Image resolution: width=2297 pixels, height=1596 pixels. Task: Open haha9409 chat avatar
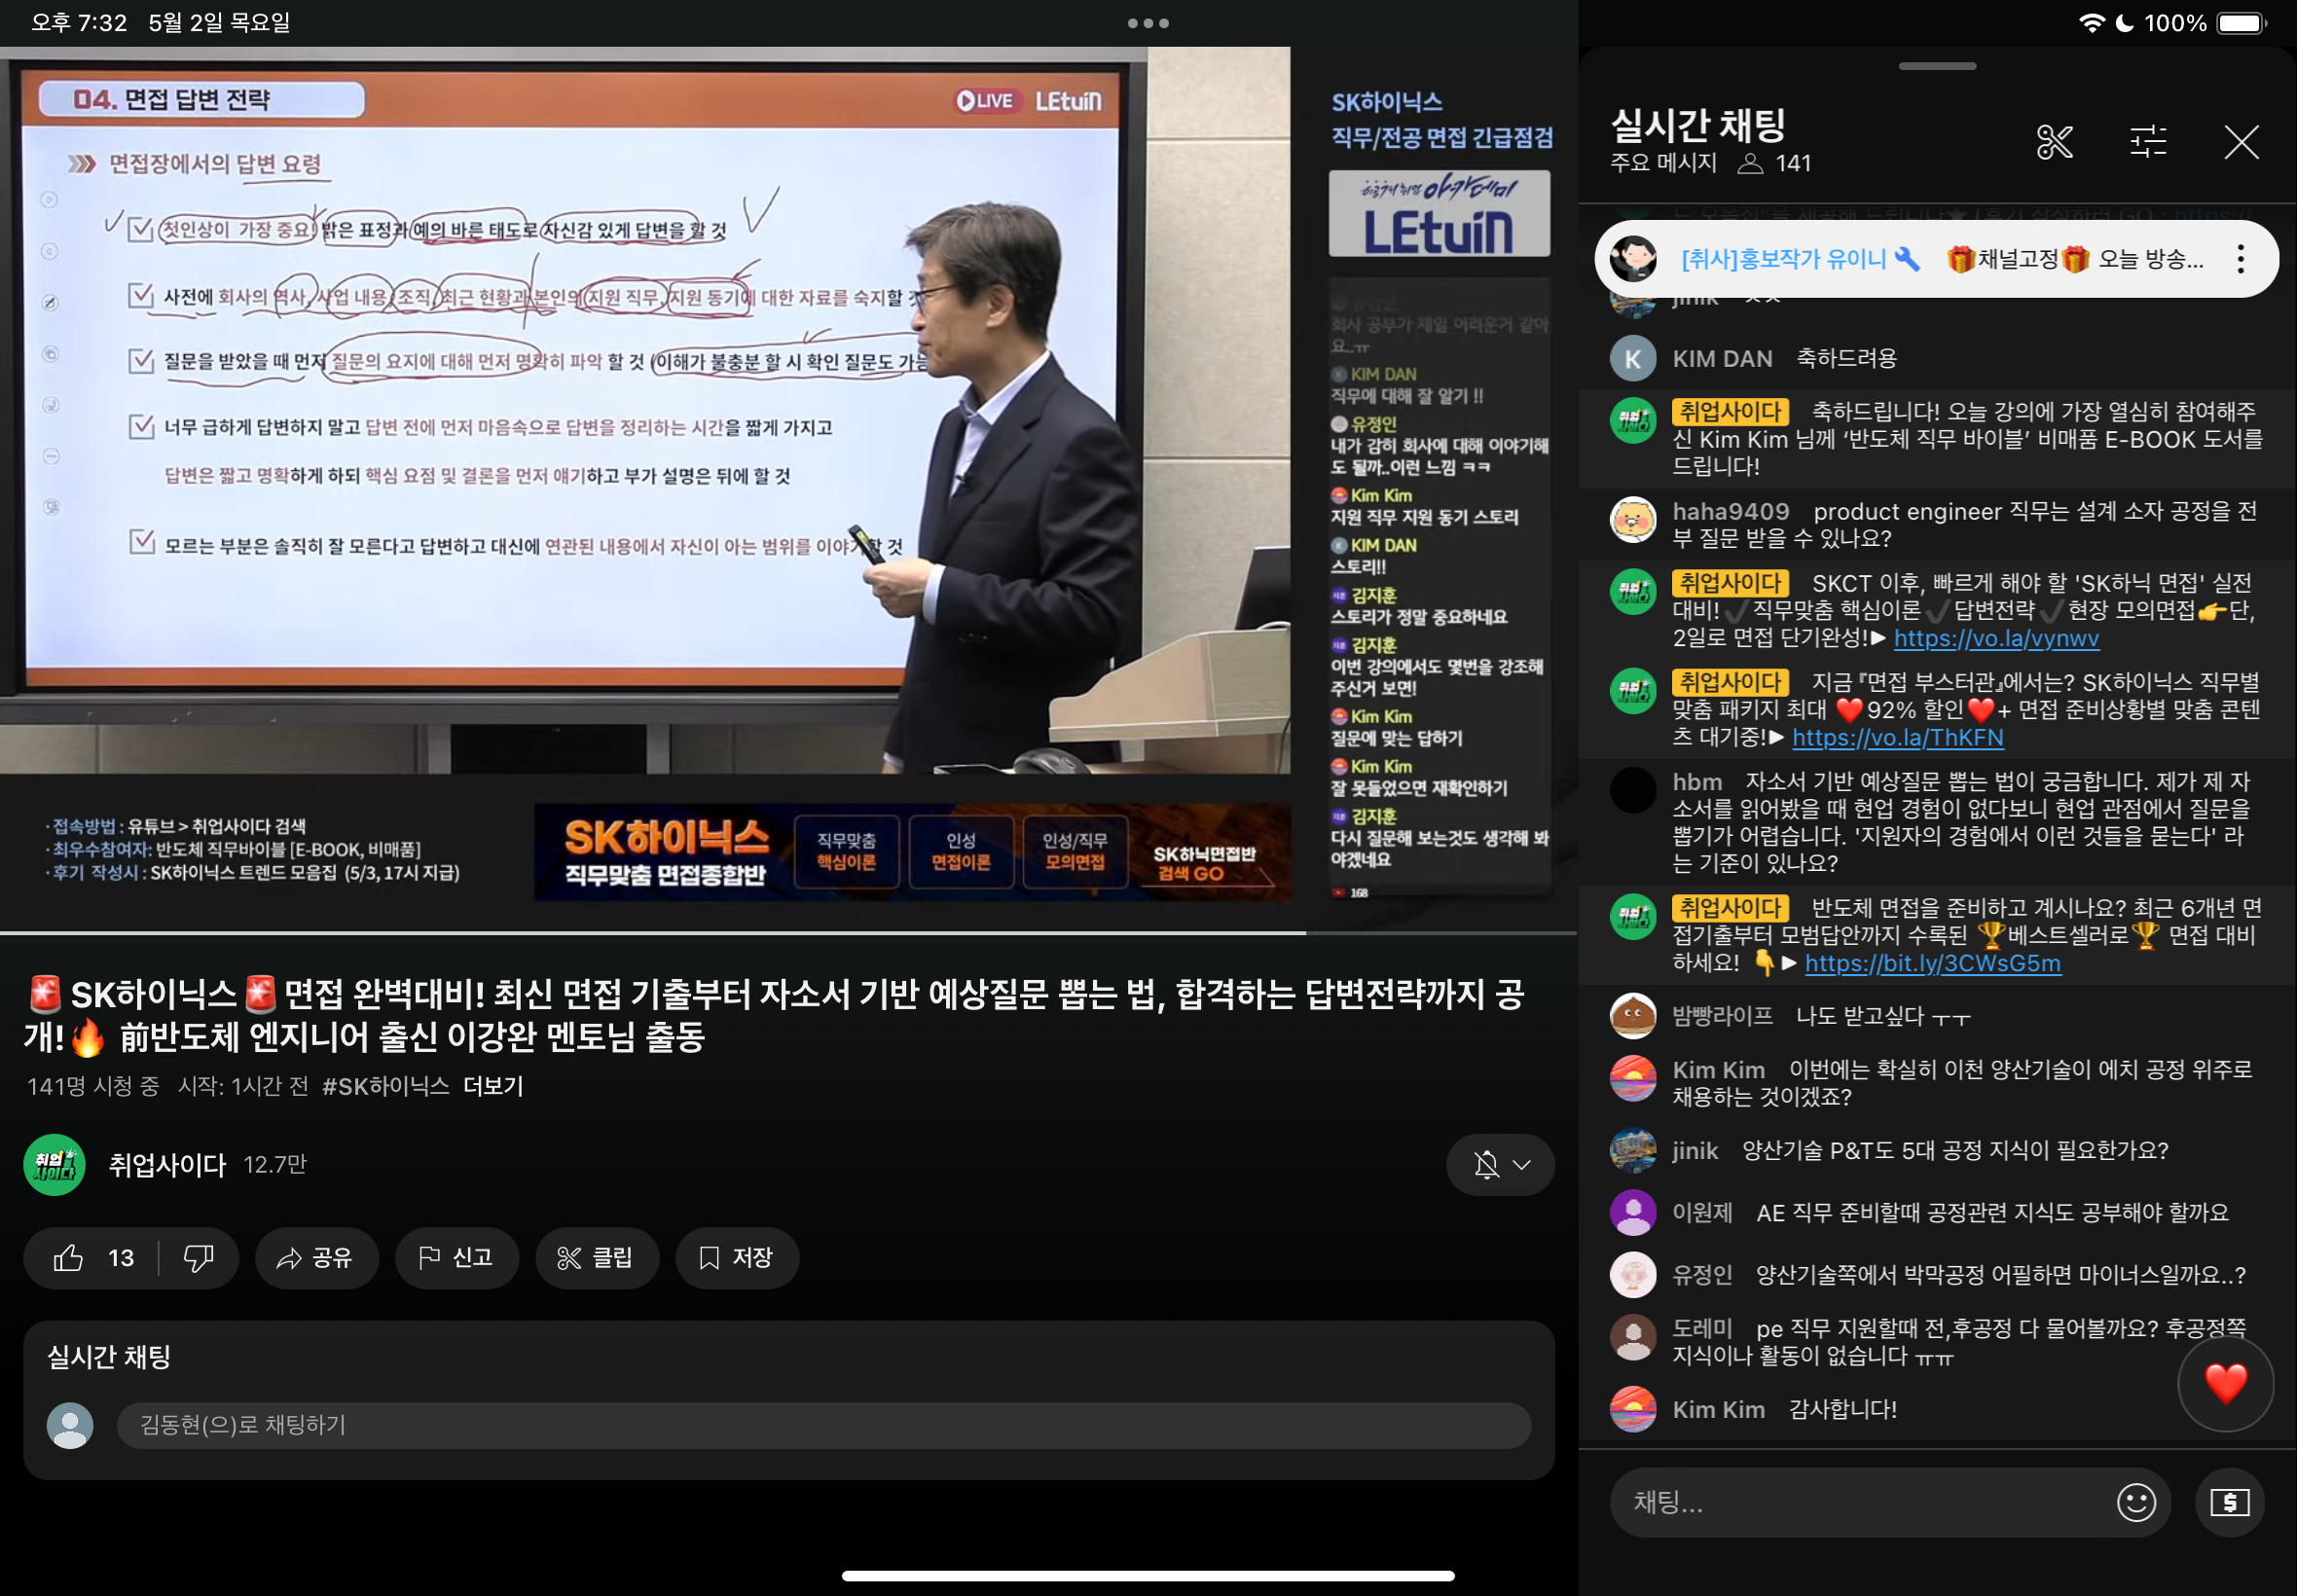(x=1633, y=520)
